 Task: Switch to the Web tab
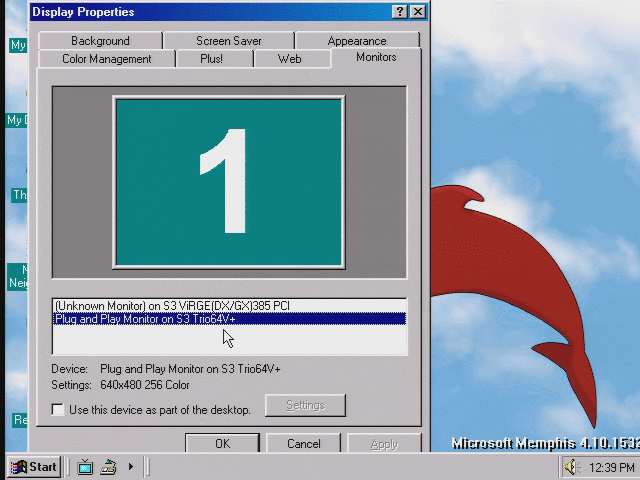pyautogui.click(x=289, y=59)
